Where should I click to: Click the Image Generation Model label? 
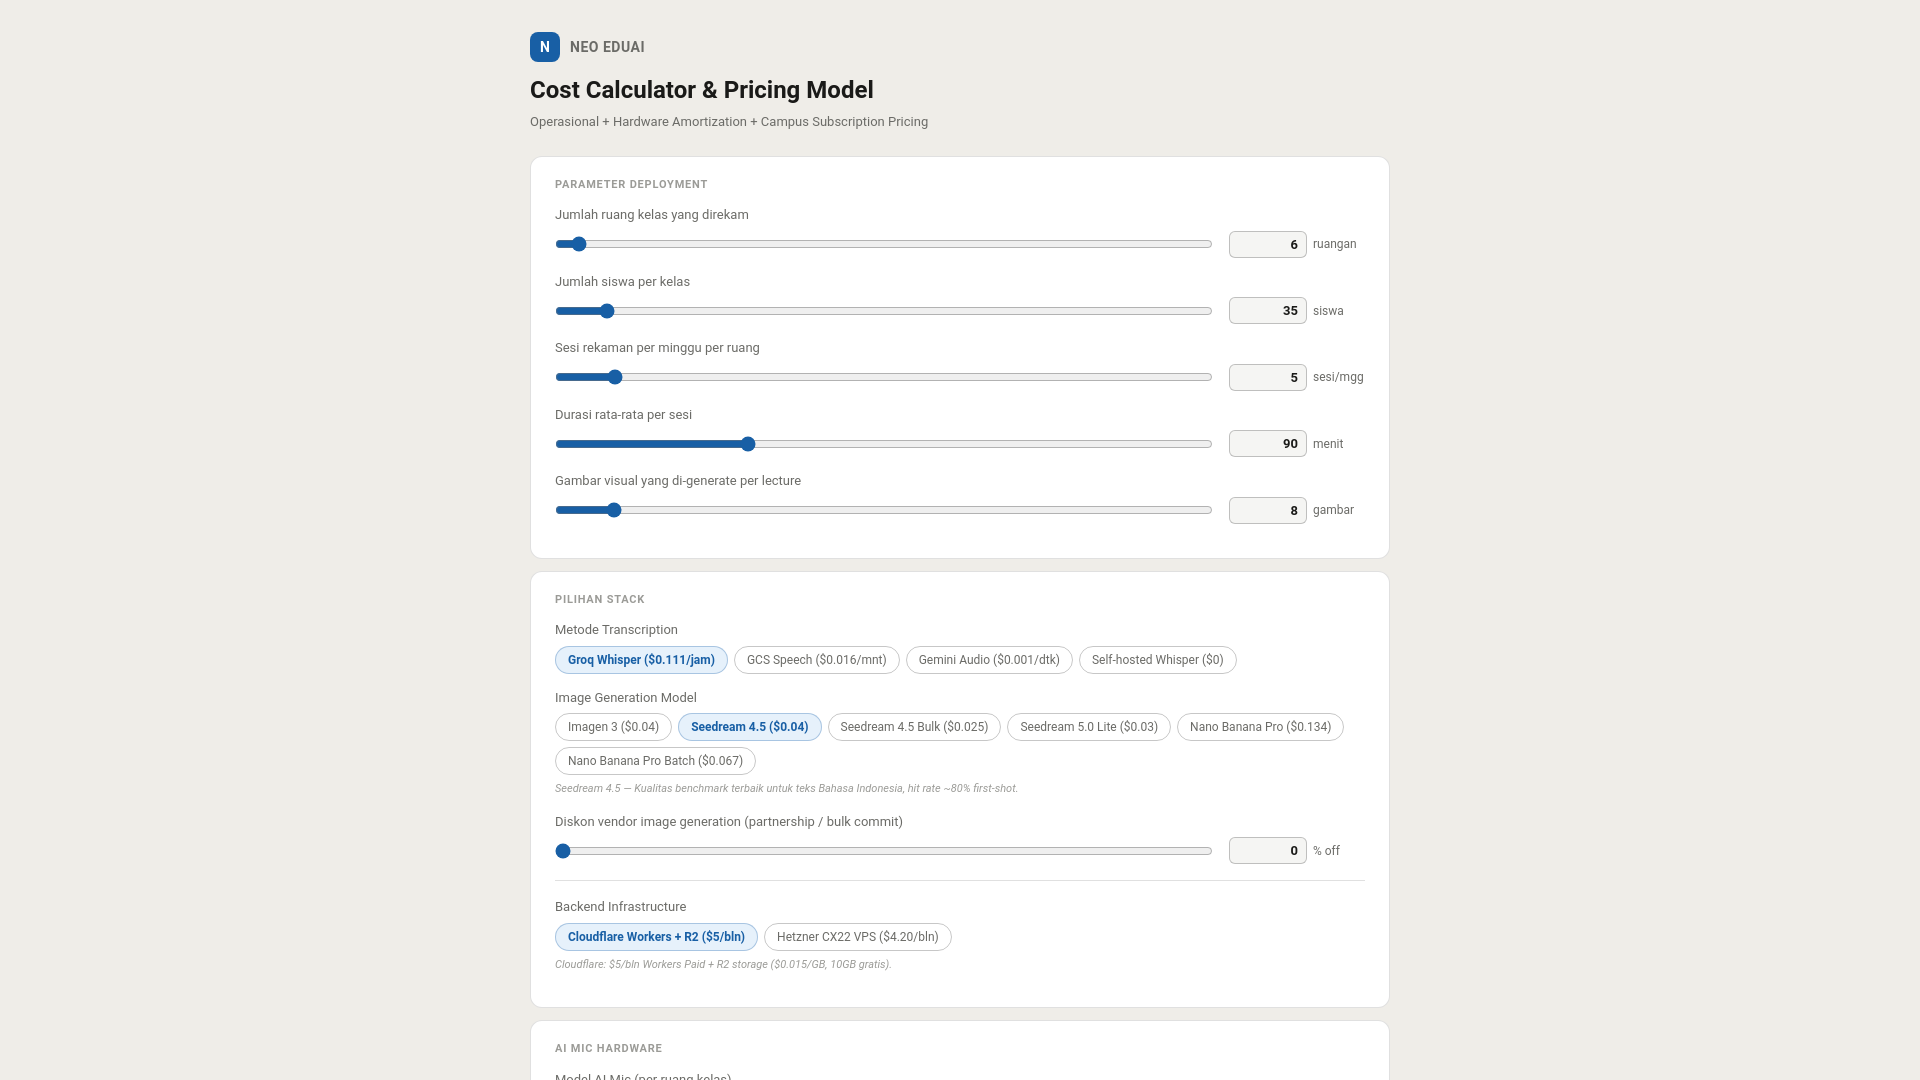(x=625, y=698)
